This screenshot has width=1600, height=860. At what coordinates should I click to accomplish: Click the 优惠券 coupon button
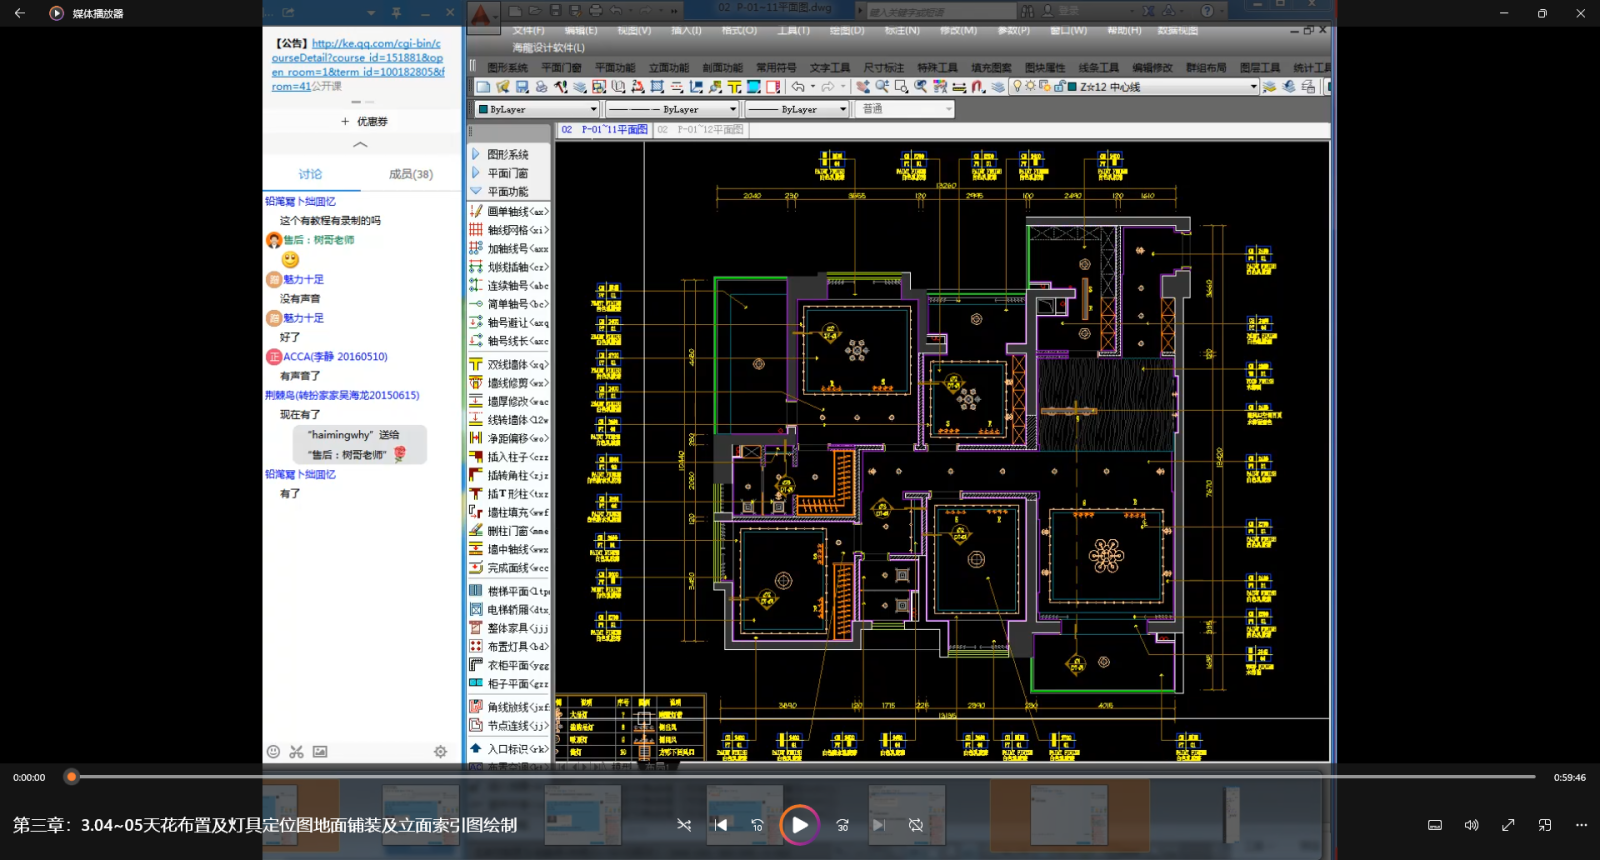[x=364, y=122]
